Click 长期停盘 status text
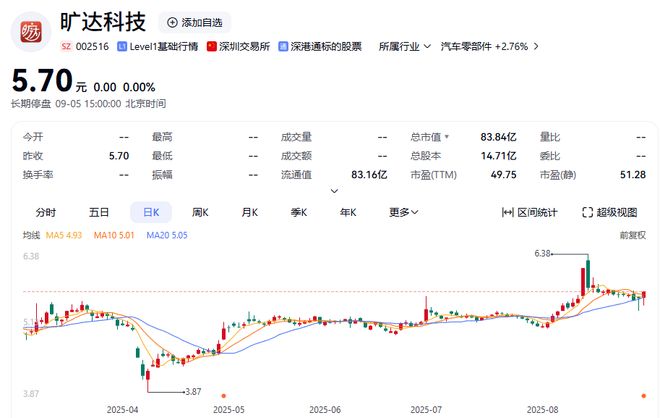This screenshot has width=660, height=418. [x=31, y=104]
